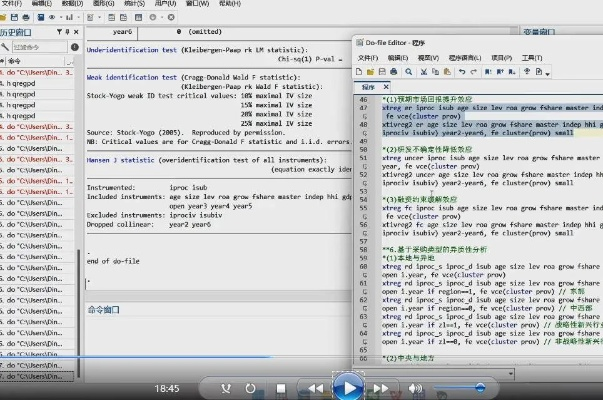The image size is (603, 400).
Task: Open the 工具(T) menu in Do-file Editor
Action: pos(532,58)
